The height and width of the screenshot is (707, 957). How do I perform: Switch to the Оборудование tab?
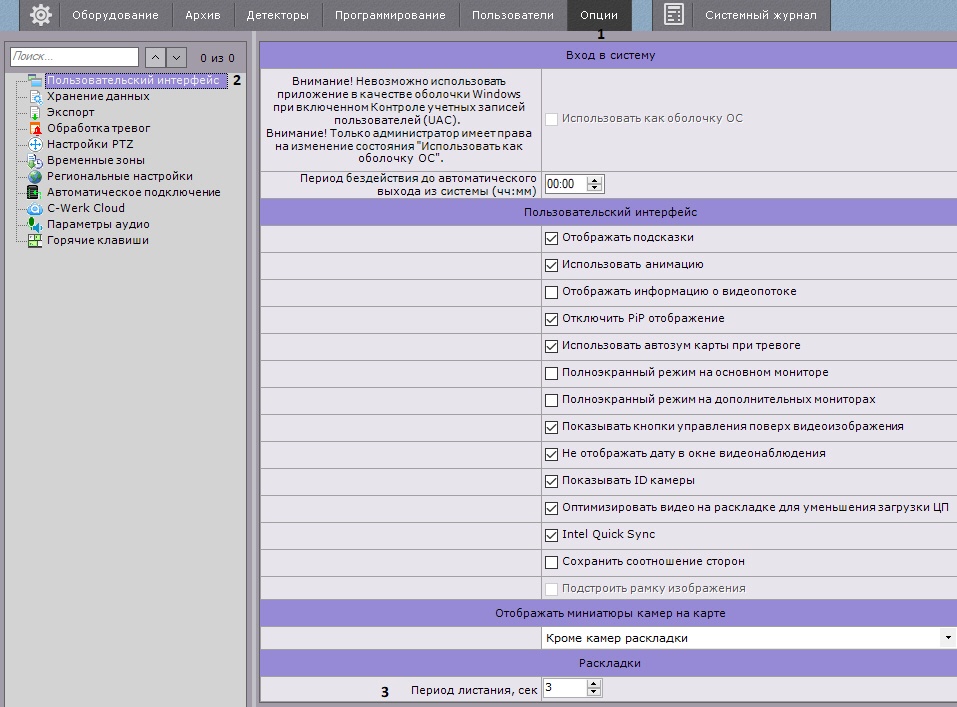(115, 15)
